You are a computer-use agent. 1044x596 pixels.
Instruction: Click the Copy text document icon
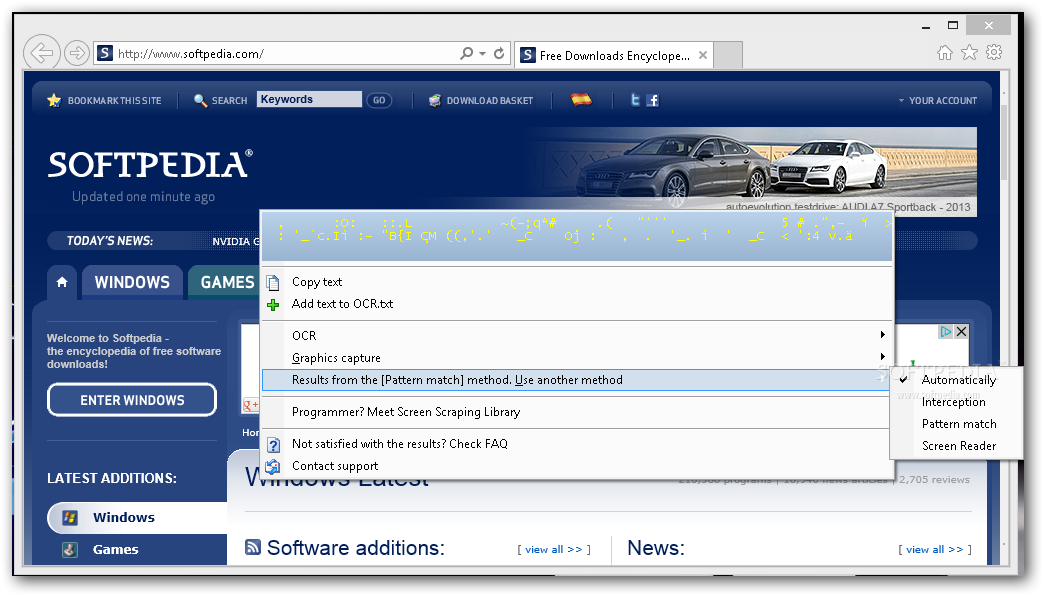click(273, 282)
